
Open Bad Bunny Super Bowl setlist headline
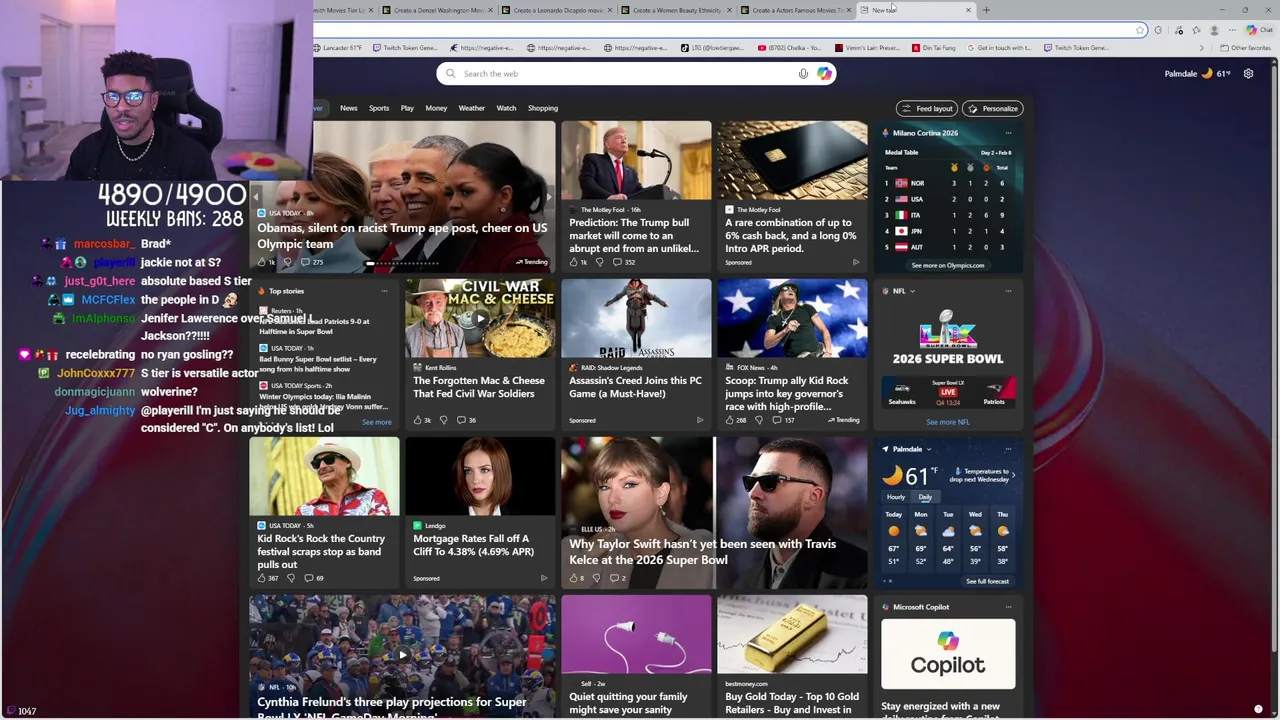[318, 364]
